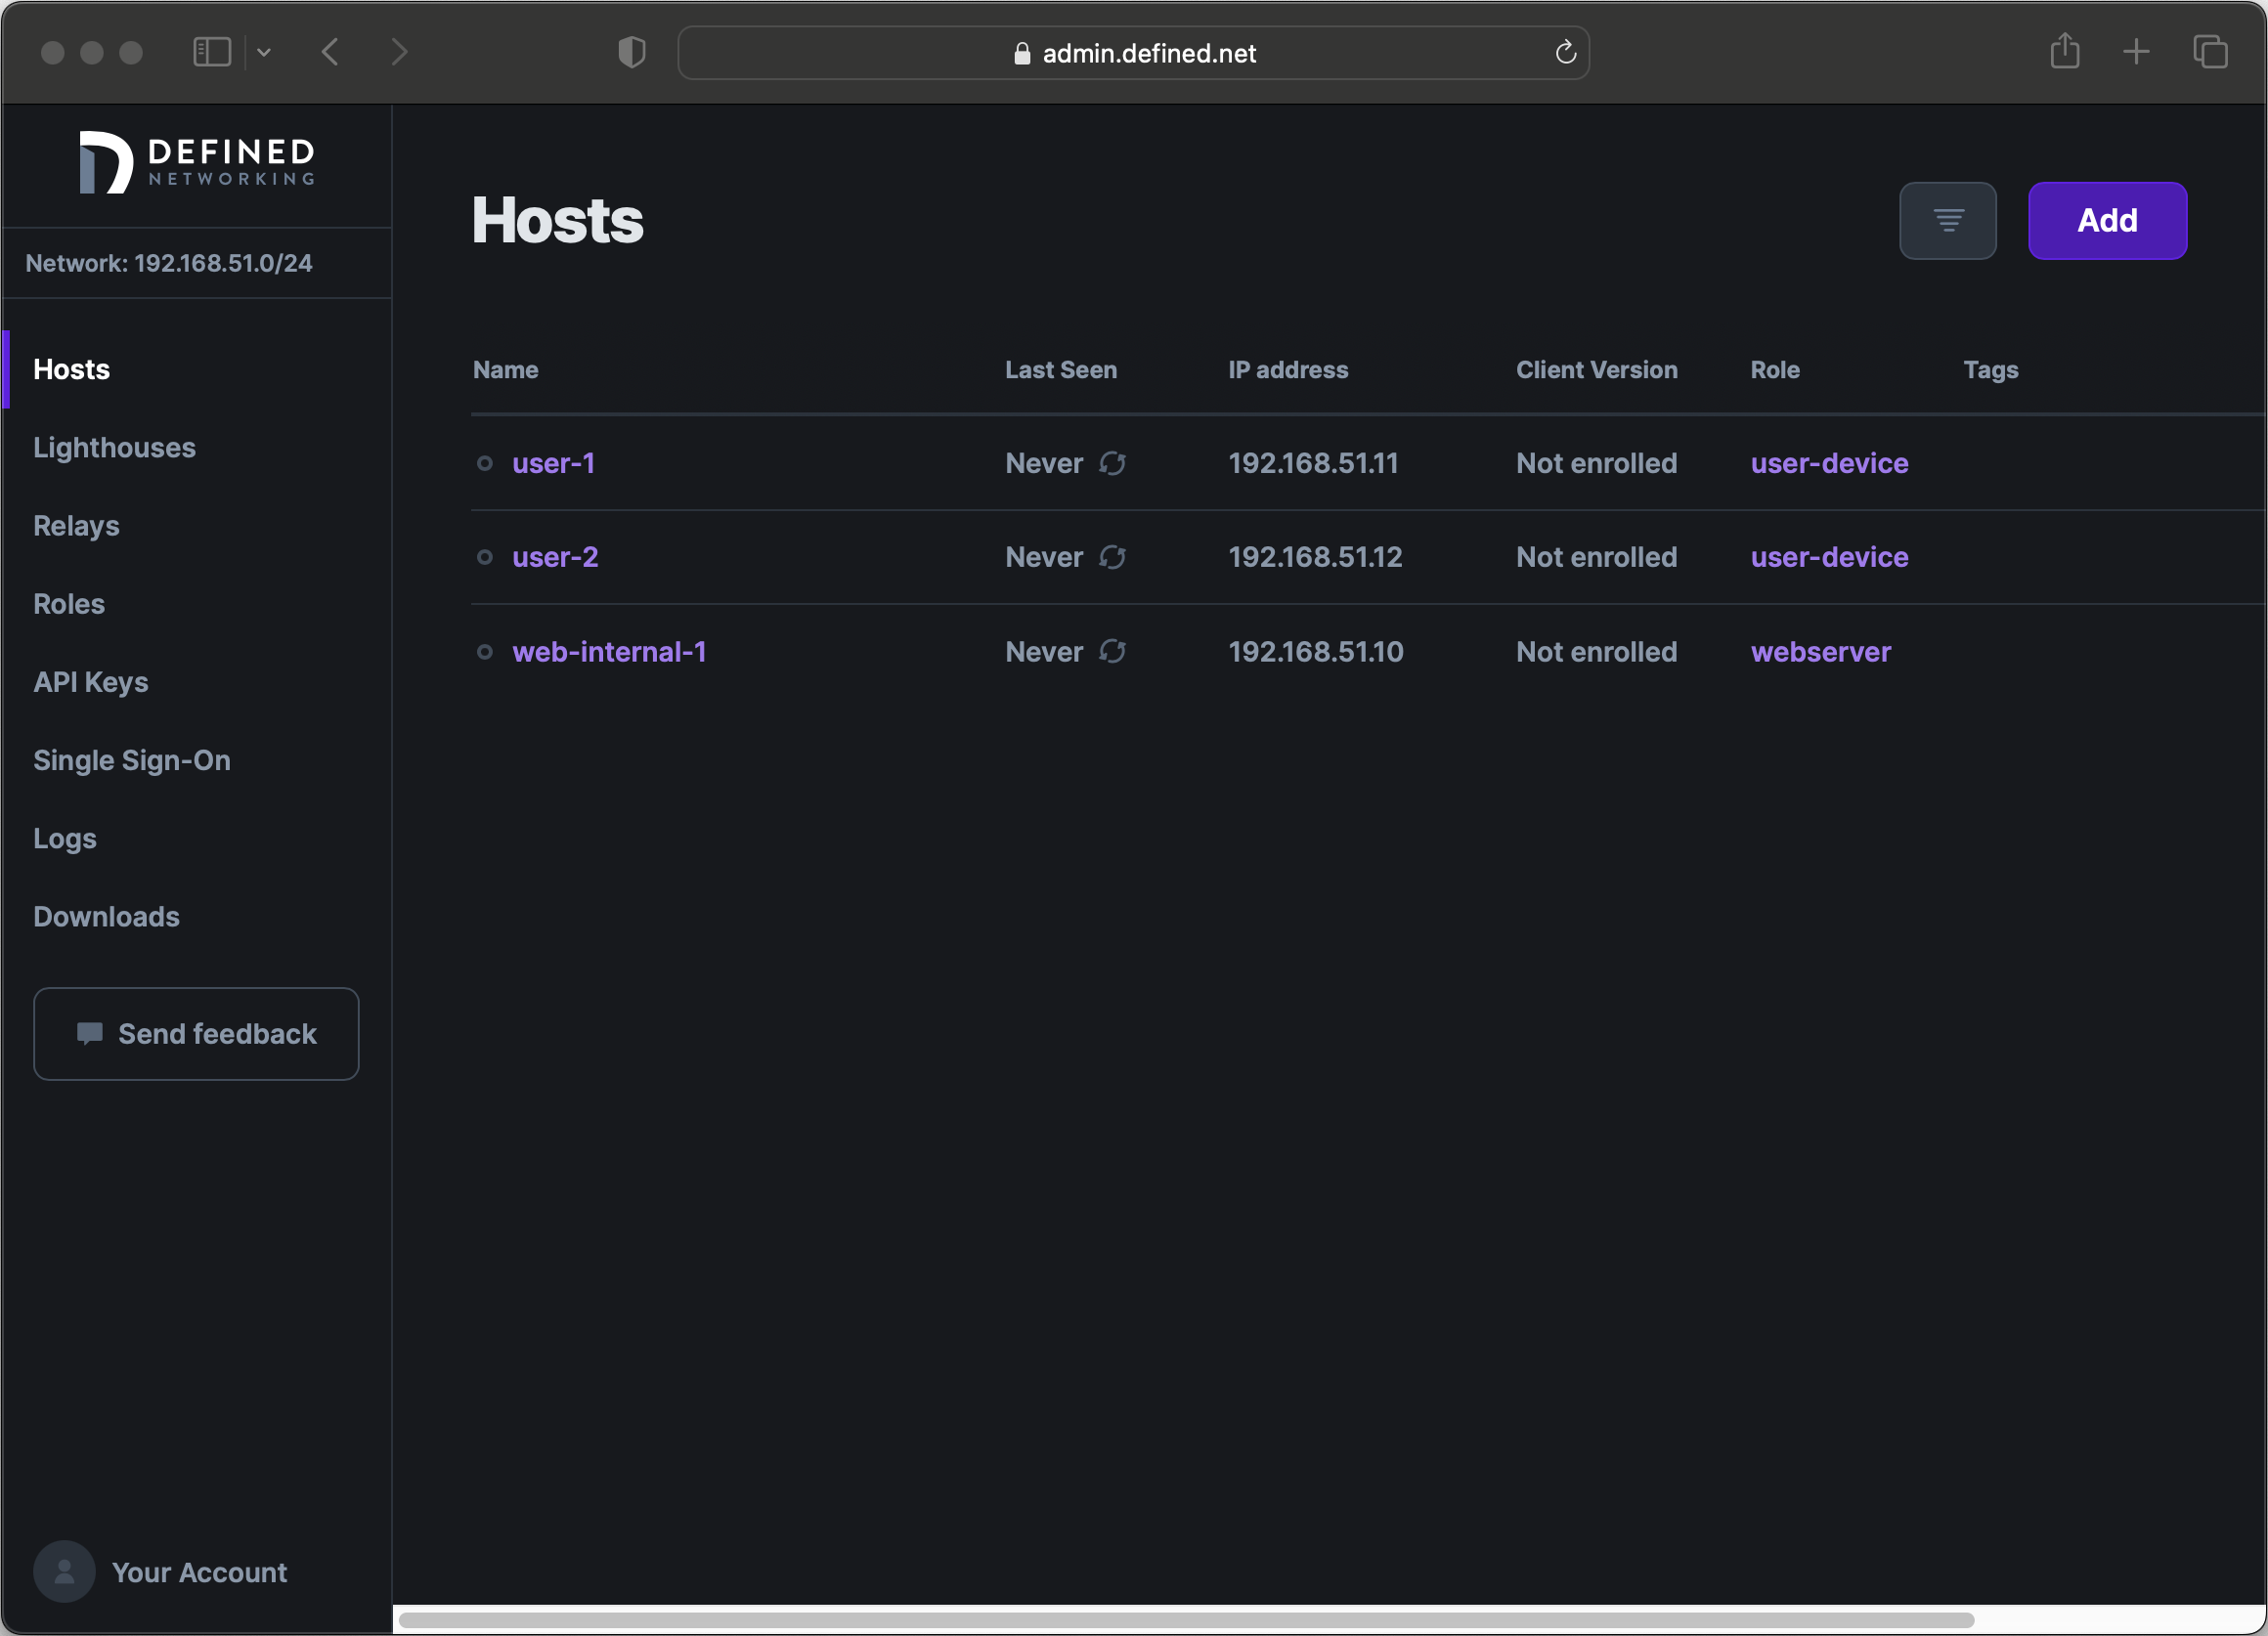2268x1636 pixels.
Task: Open a new browser tab with the plus icon
Action: [x=2137, y=52]
